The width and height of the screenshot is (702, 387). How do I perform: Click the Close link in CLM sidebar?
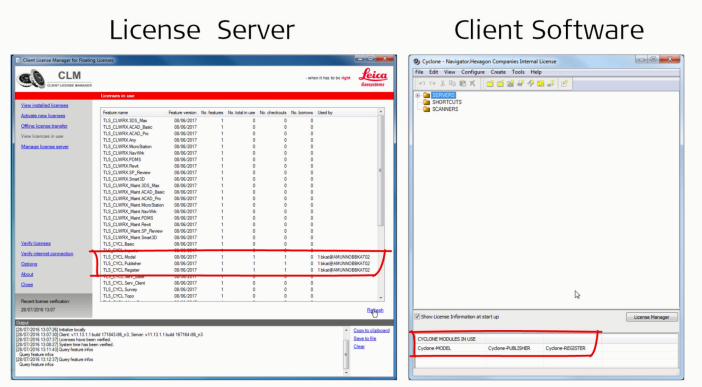(x=27, y=284)
